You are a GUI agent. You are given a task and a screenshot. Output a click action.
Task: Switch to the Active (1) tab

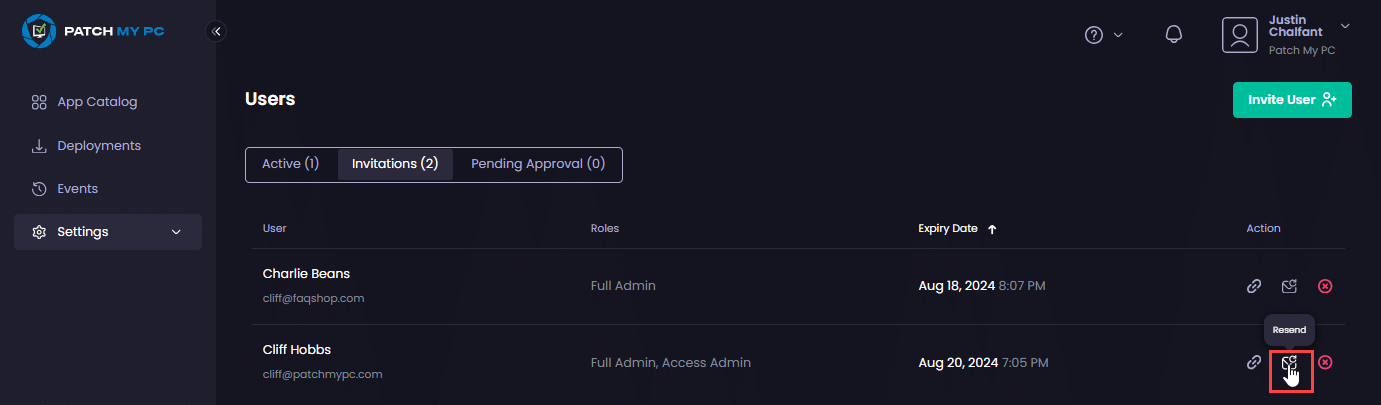click(x=290, y=164)
